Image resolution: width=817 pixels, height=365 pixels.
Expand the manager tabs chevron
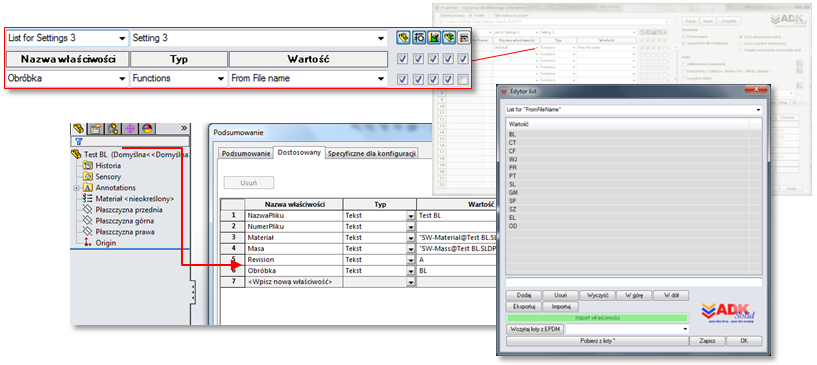[183, 128]
